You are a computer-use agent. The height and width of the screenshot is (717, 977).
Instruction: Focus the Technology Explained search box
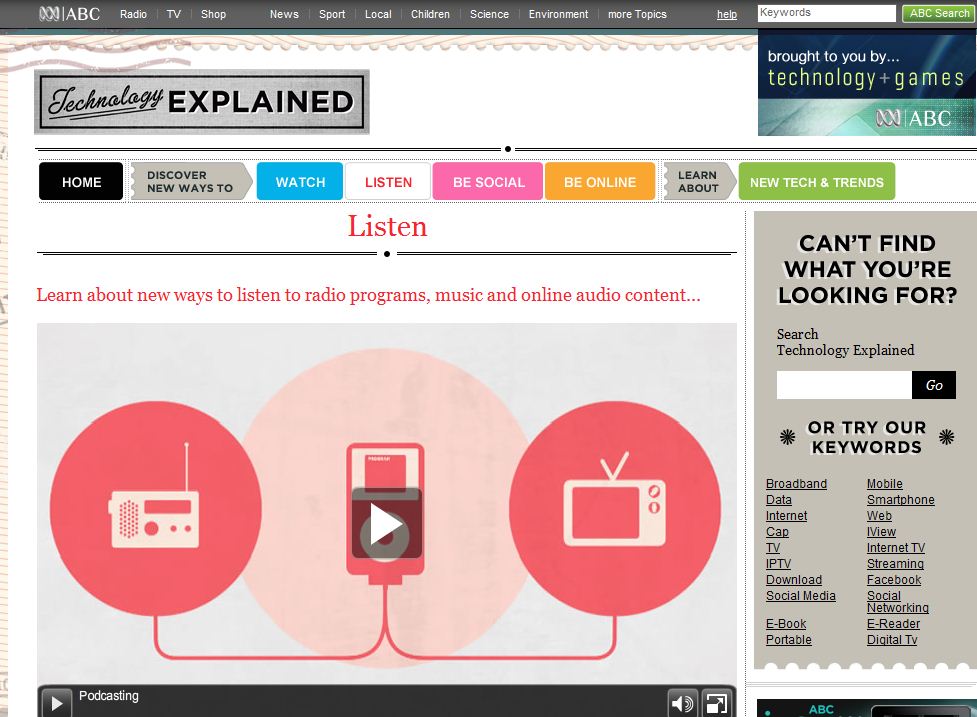(844, 385)
